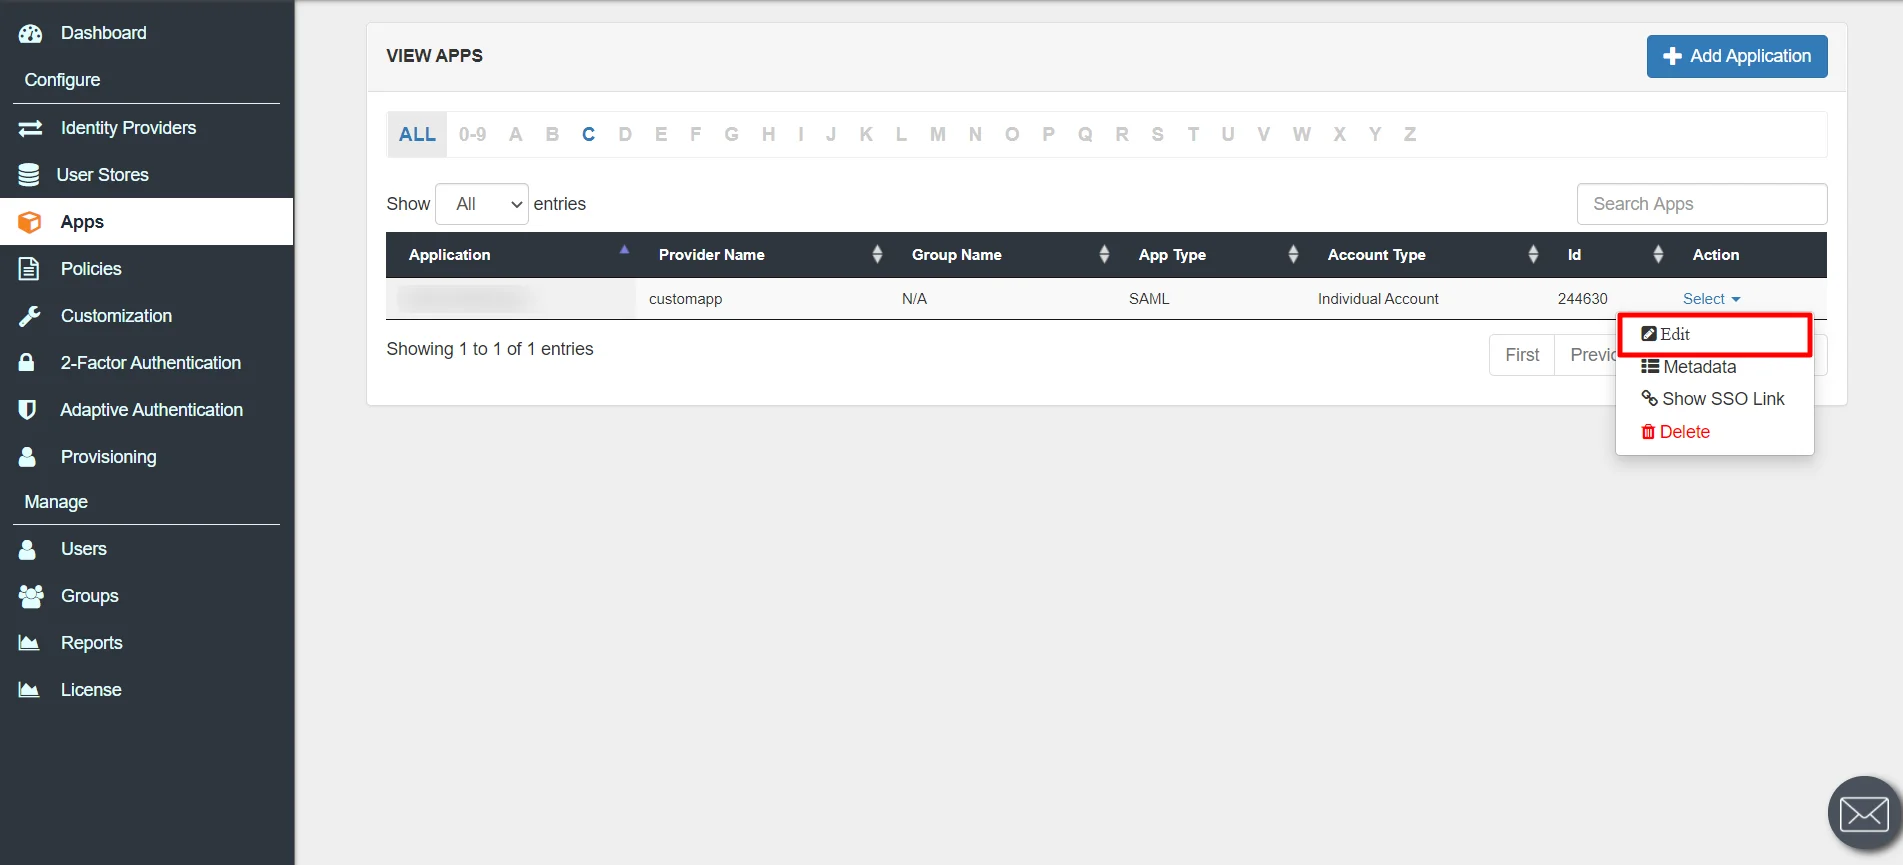
Task: Open the mail contact bubble icon
Action: coord(1864,813)
